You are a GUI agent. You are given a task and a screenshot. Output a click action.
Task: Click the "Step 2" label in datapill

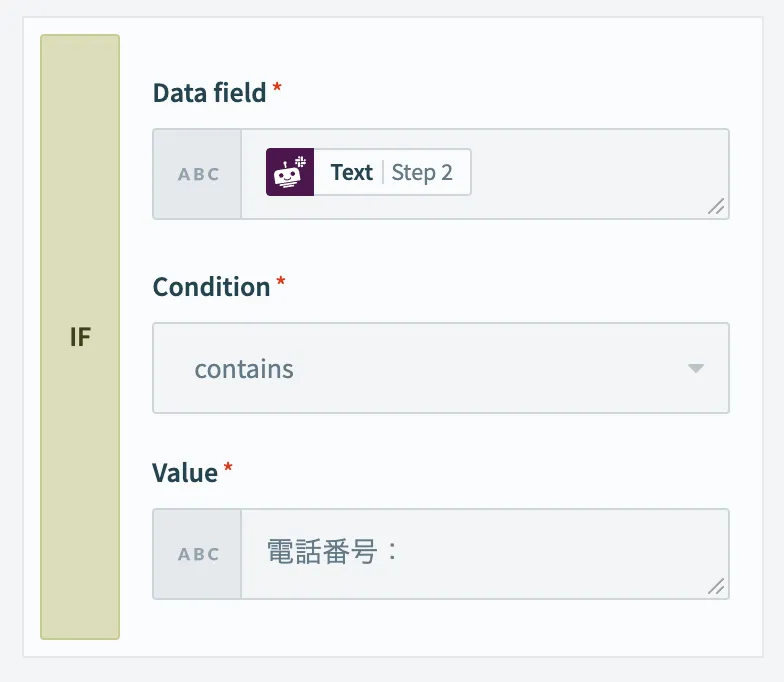point(422,172)
